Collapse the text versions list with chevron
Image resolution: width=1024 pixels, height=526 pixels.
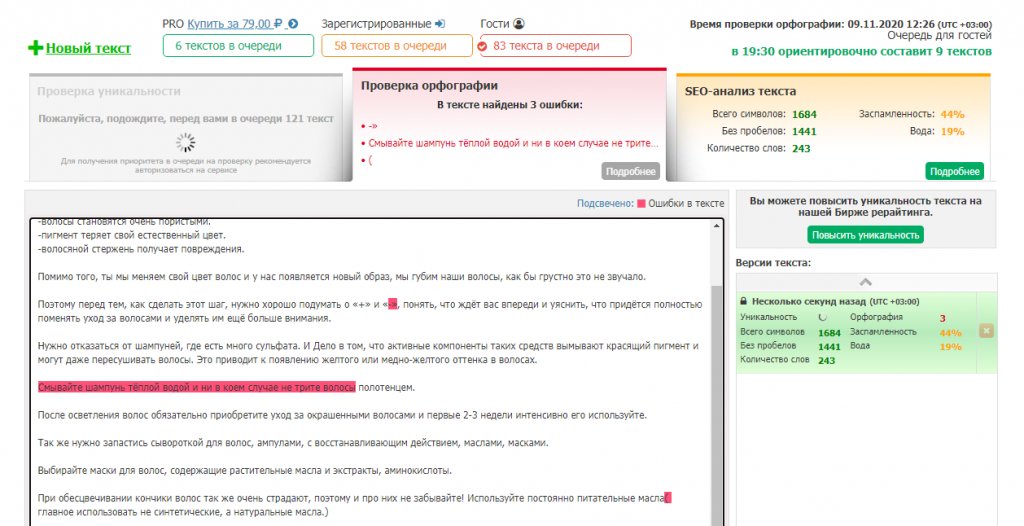pos(865,282)
